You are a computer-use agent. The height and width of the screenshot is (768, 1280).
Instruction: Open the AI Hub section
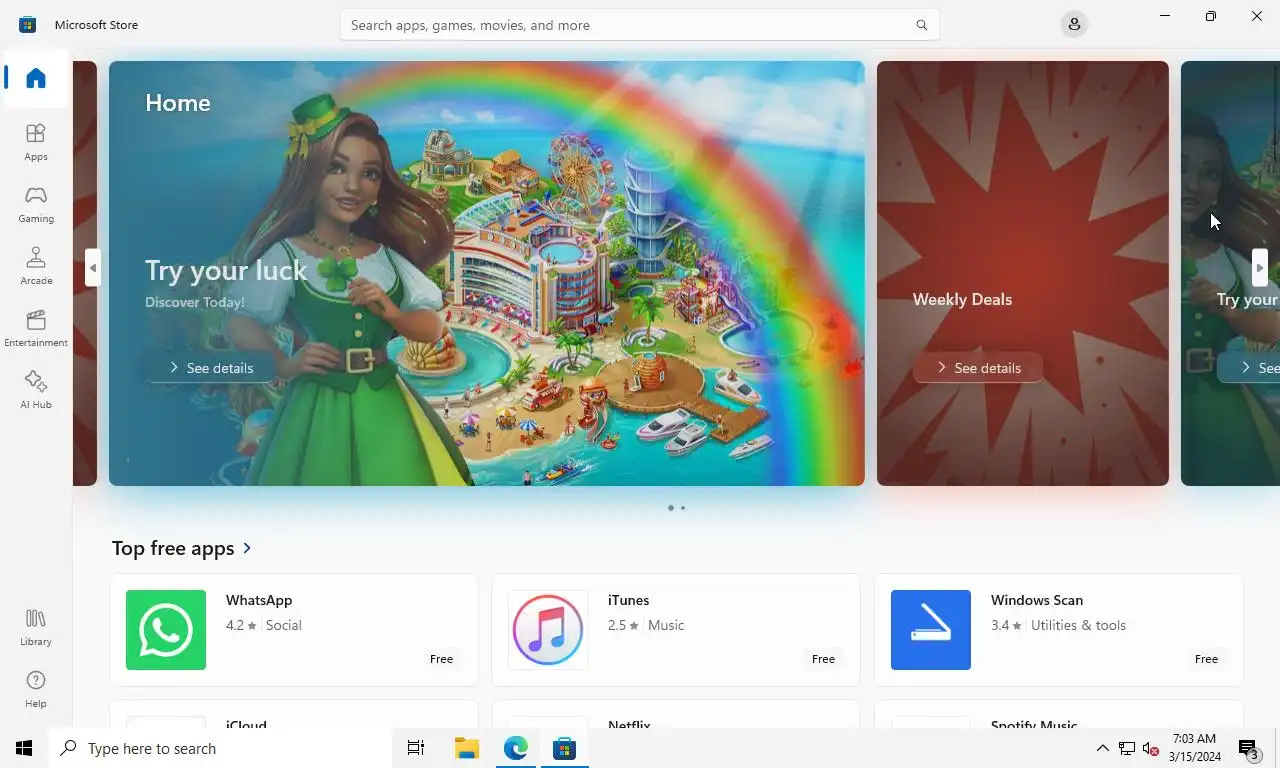[36, 390]
